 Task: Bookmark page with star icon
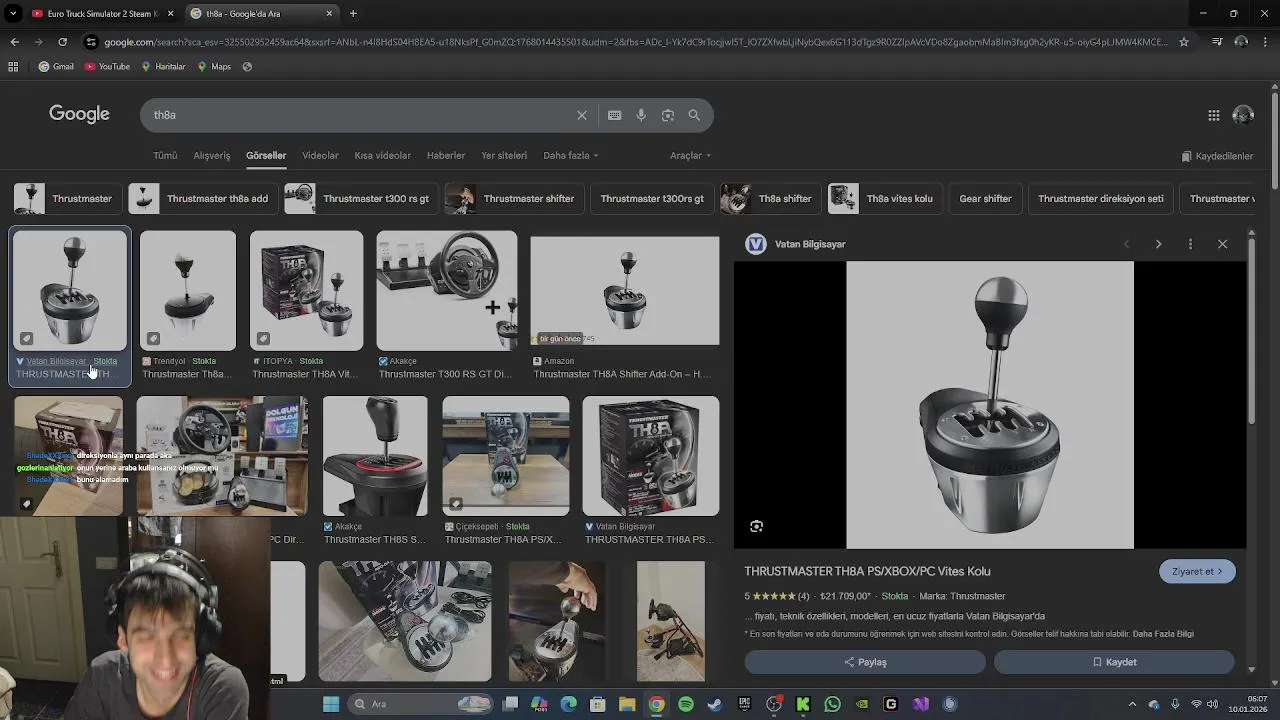click(1184, 42)
